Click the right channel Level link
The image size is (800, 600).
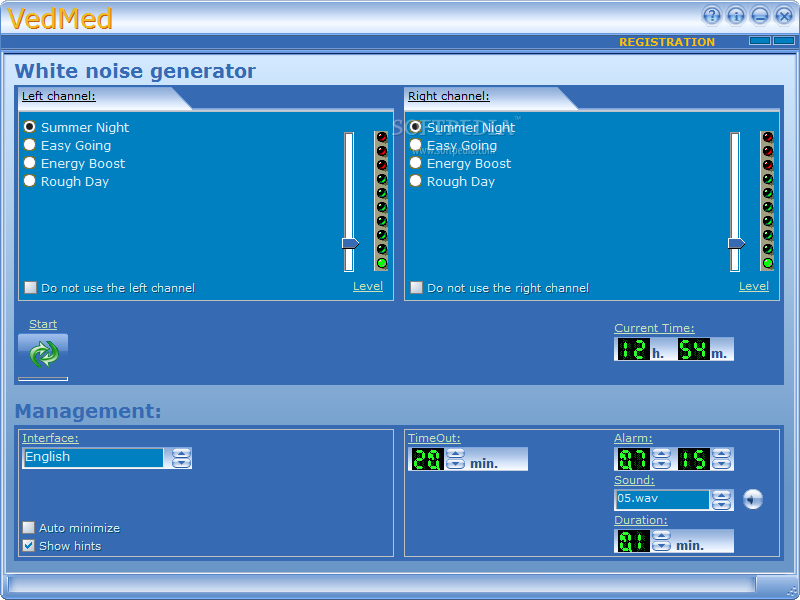point(754,286)
